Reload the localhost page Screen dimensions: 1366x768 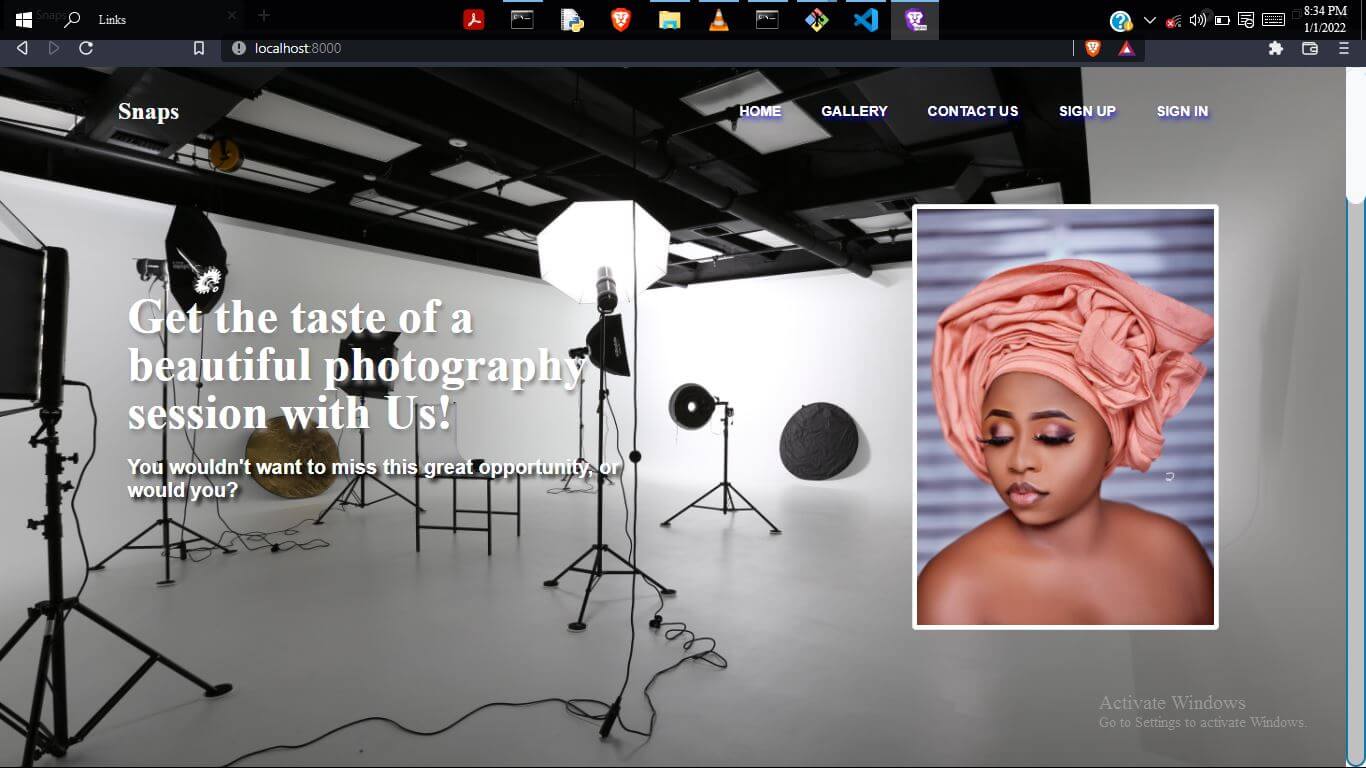pyautogui.click(x=86, y=48)
